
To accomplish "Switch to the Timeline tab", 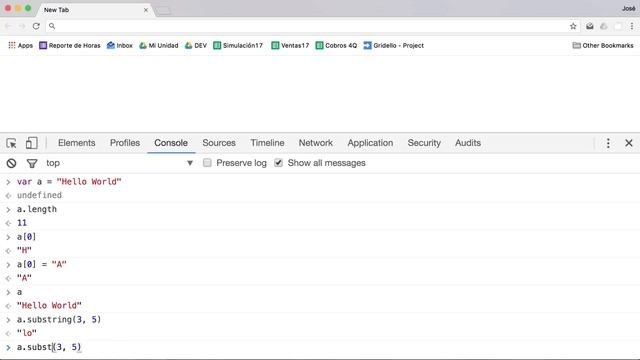I will [267, 143].
